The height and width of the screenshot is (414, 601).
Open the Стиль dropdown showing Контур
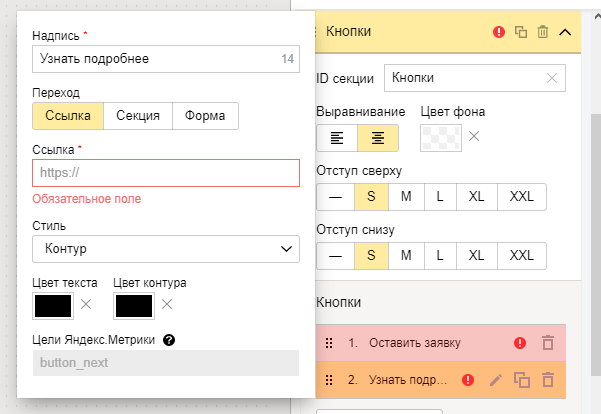click(166, 249)
